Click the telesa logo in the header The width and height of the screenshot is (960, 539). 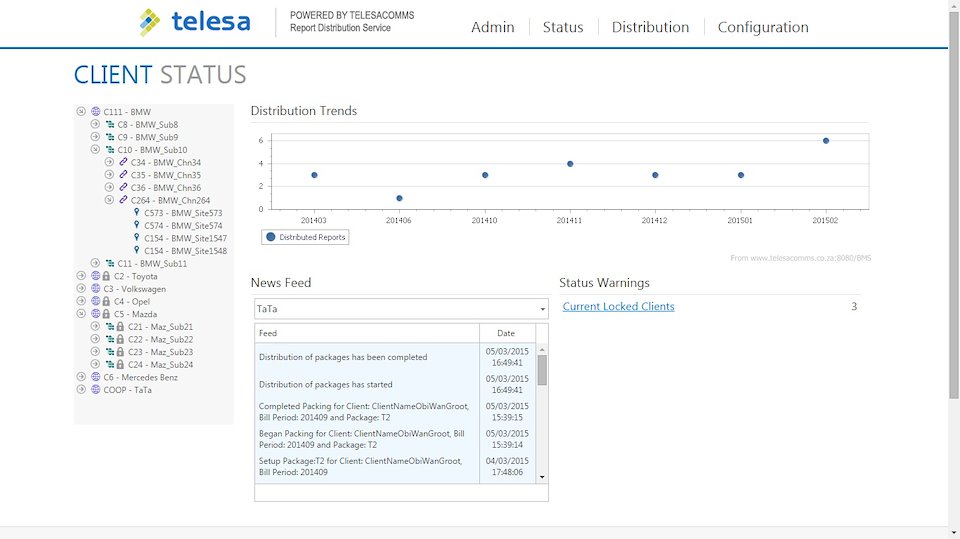tap(195, 22)
